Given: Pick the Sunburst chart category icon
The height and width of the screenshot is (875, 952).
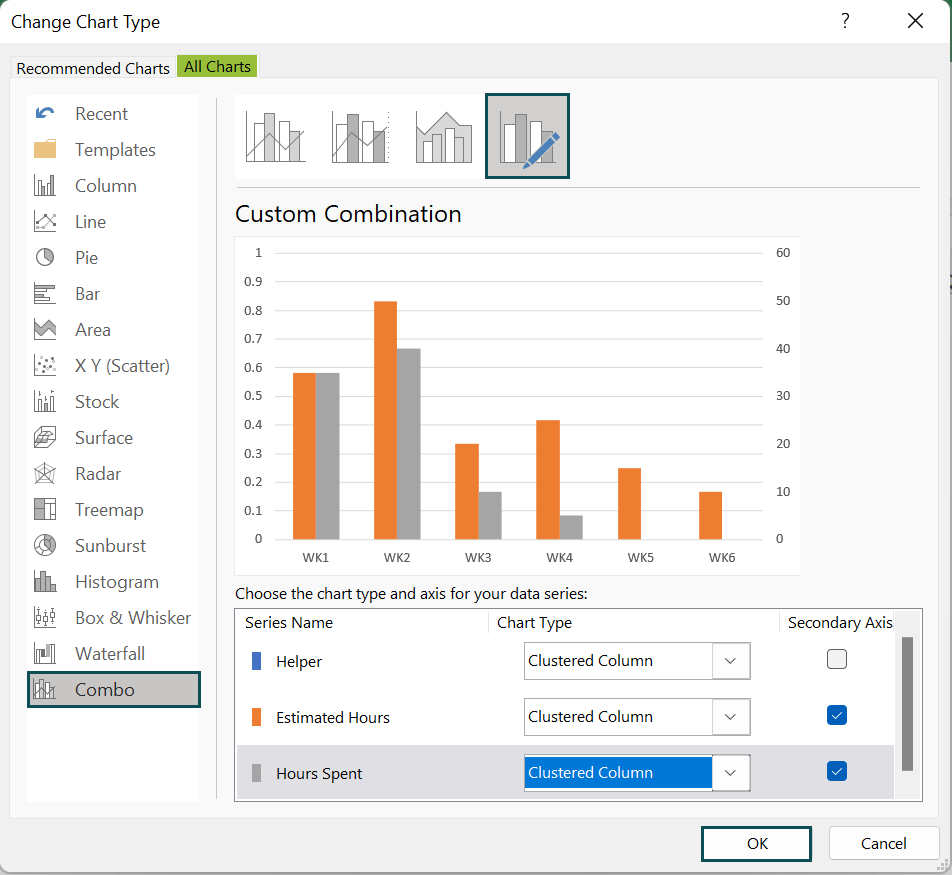Looking at the screenshot, I should tap(45, 545).
